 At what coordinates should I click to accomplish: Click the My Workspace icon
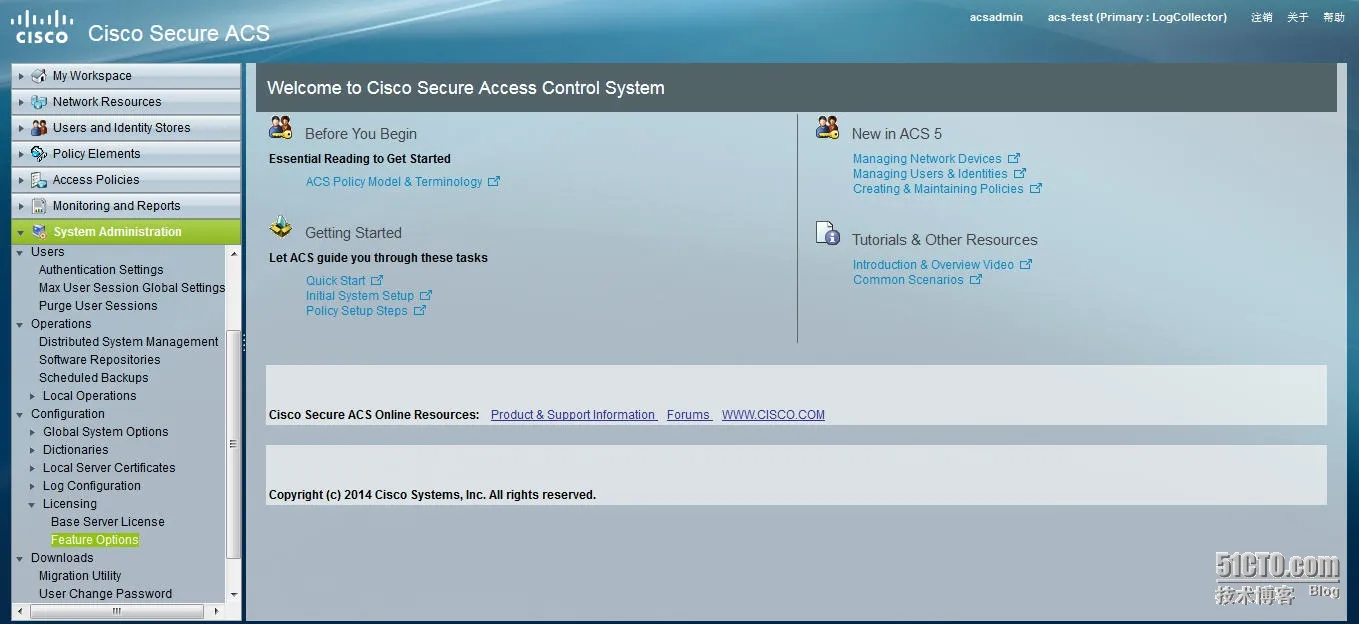click(39, 76)
